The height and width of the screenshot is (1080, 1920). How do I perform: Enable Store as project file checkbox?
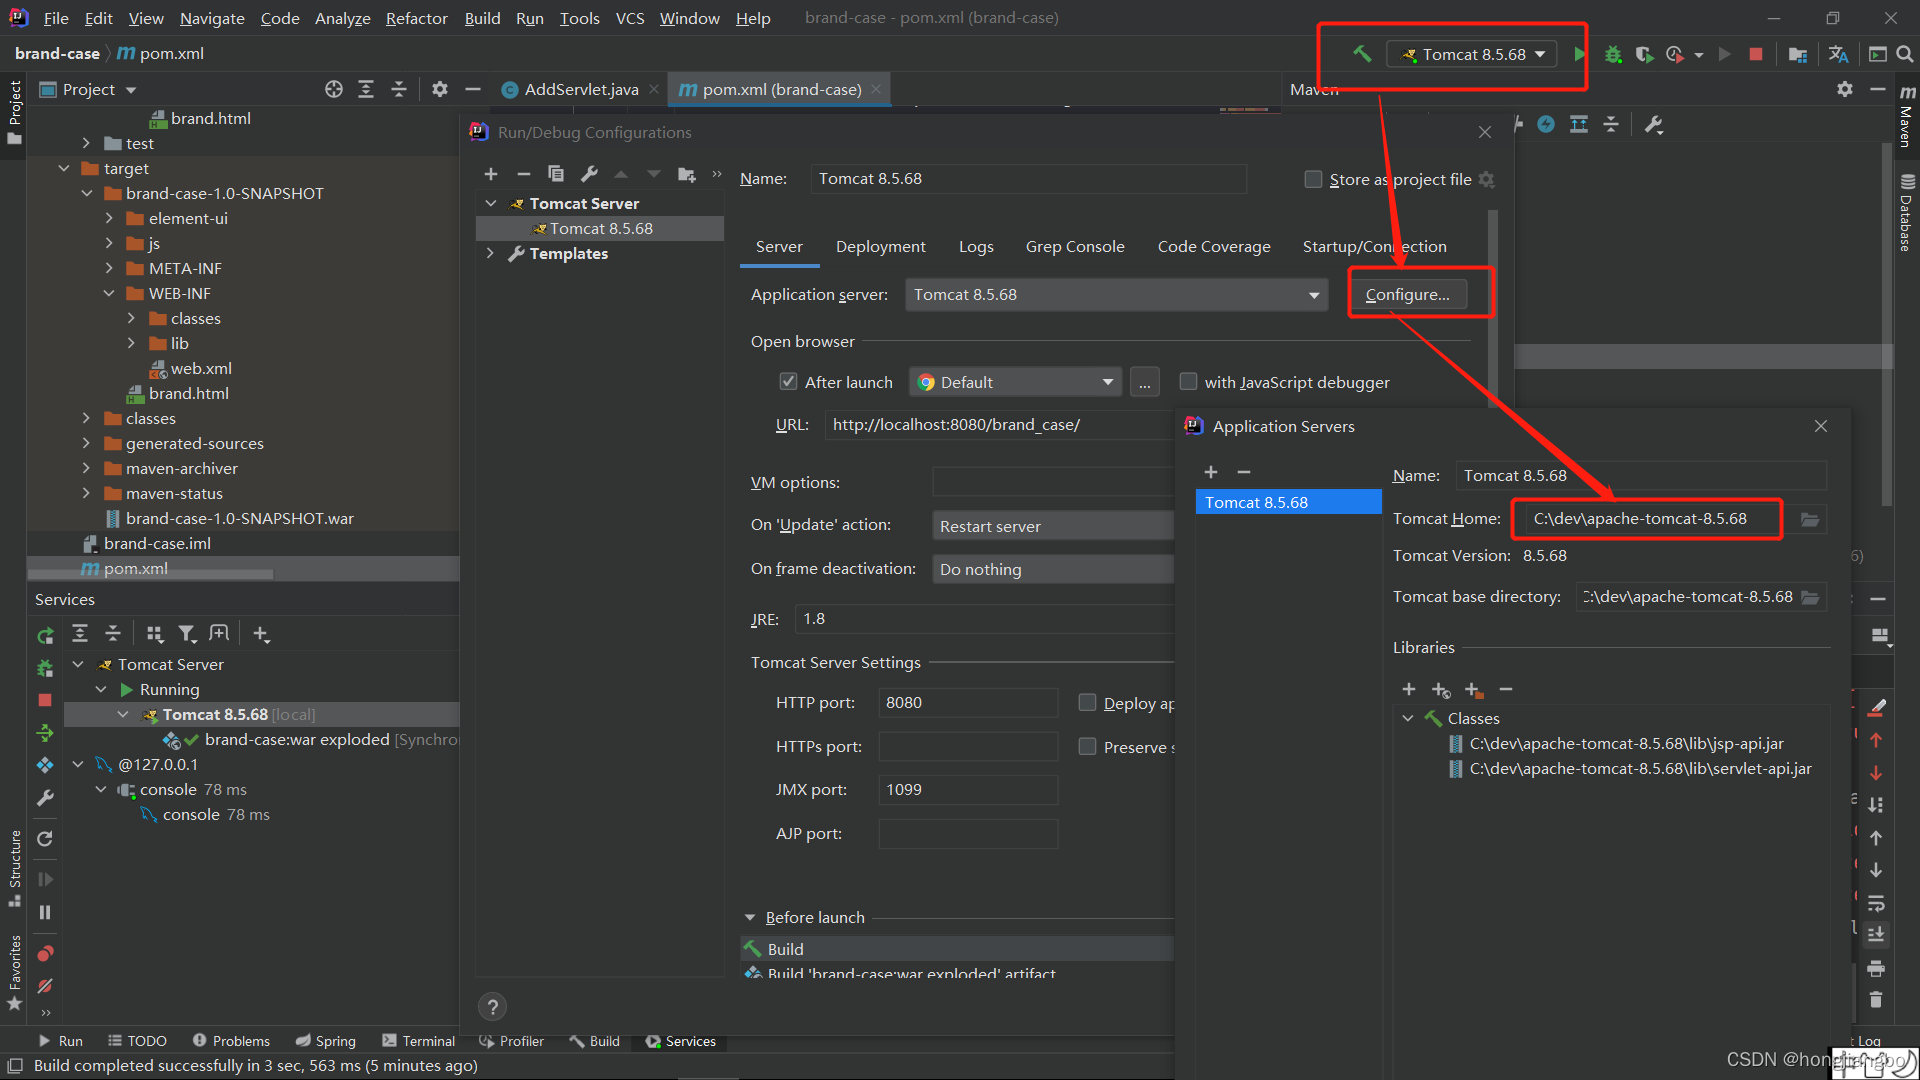(x=1313, y=179)
